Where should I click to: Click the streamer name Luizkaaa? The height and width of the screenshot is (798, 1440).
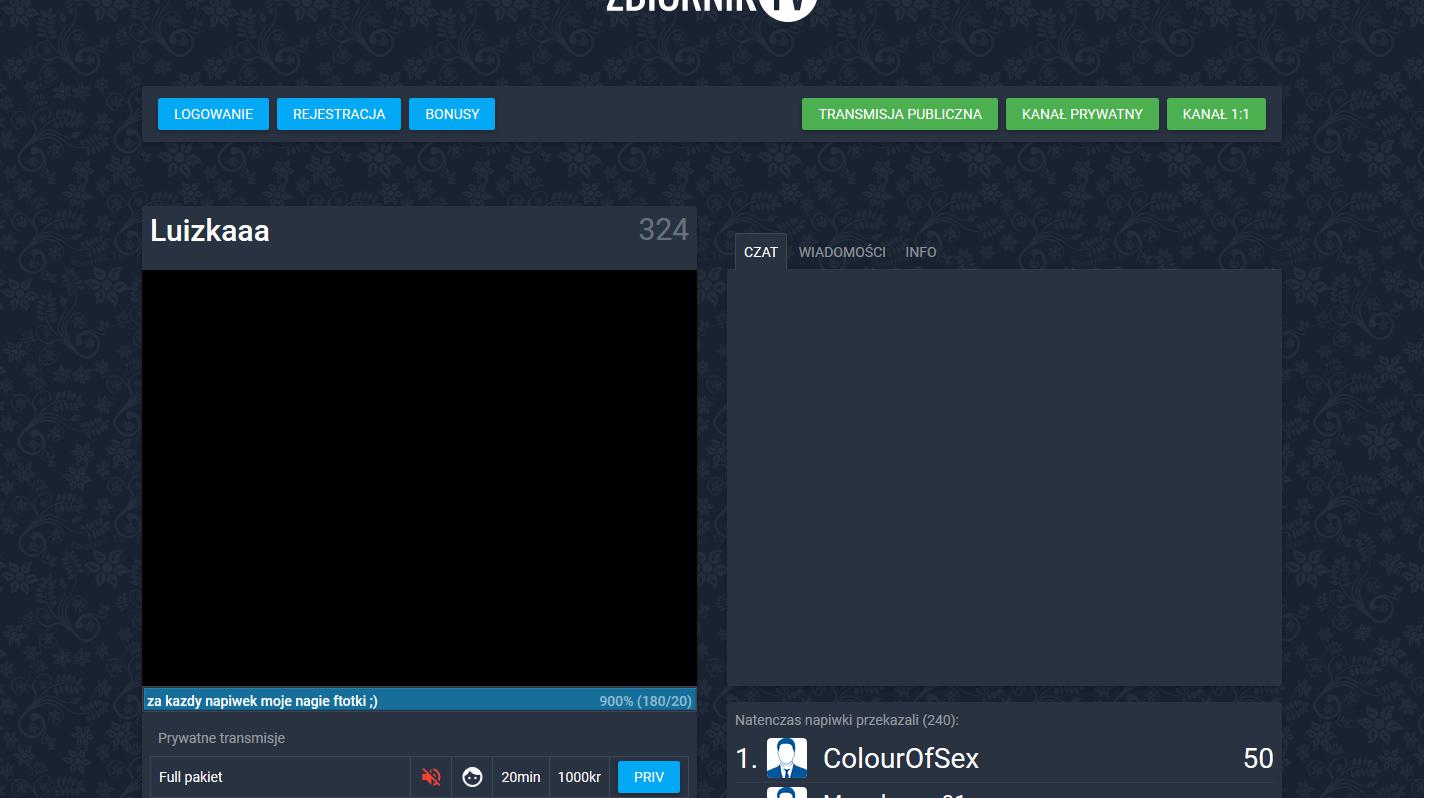tap(209, 231)
